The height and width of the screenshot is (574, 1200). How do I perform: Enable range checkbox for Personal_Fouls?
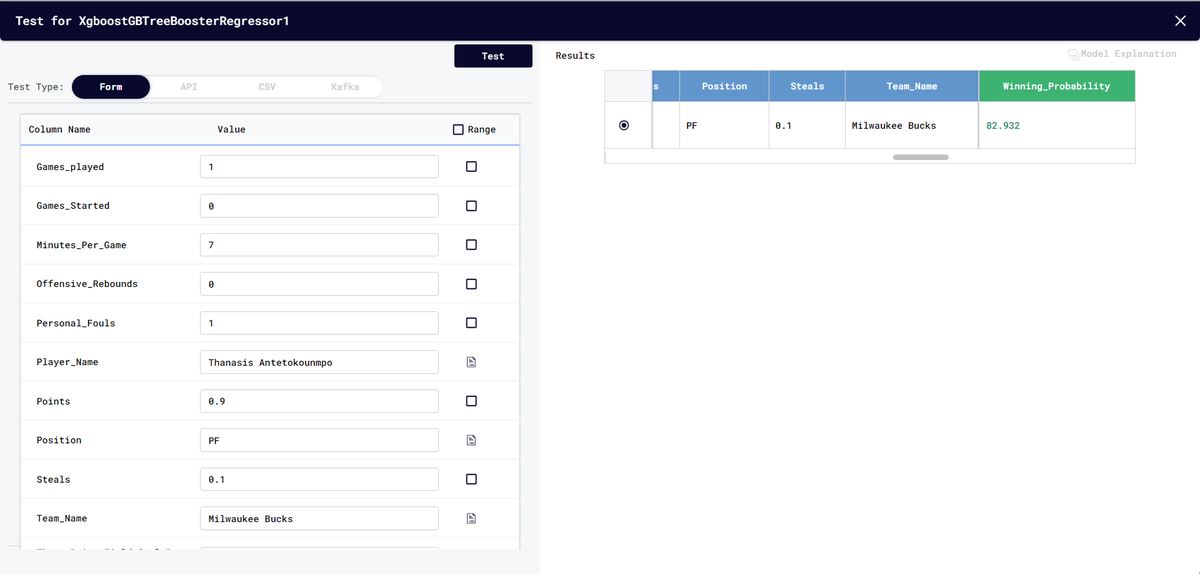[x=471, y=323]
